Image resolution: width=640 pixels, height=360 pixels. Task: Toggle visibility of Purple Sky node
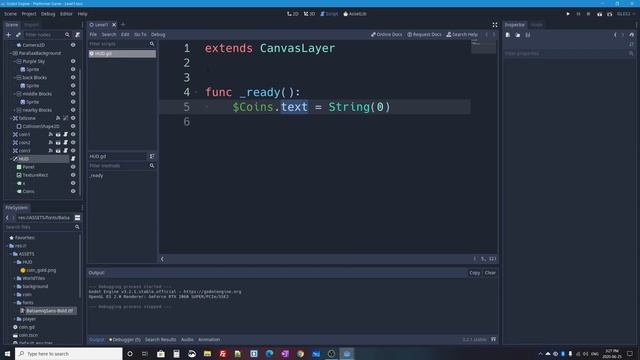(73, 61)
